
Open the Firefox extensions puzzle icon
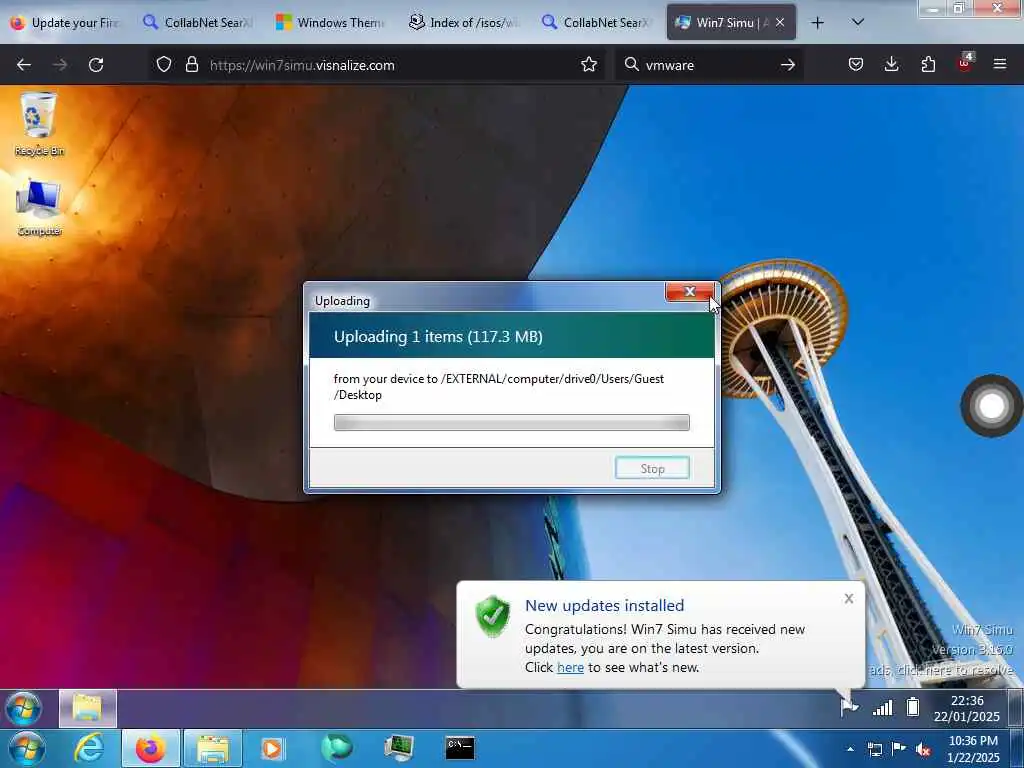(928, 64)
